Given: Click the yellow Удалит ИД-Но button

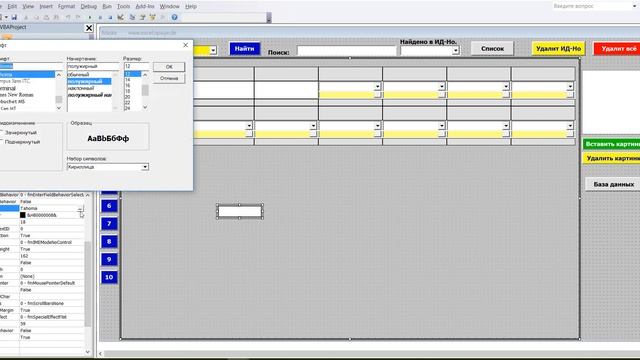Looking at the screenshot, I should 558,49.
